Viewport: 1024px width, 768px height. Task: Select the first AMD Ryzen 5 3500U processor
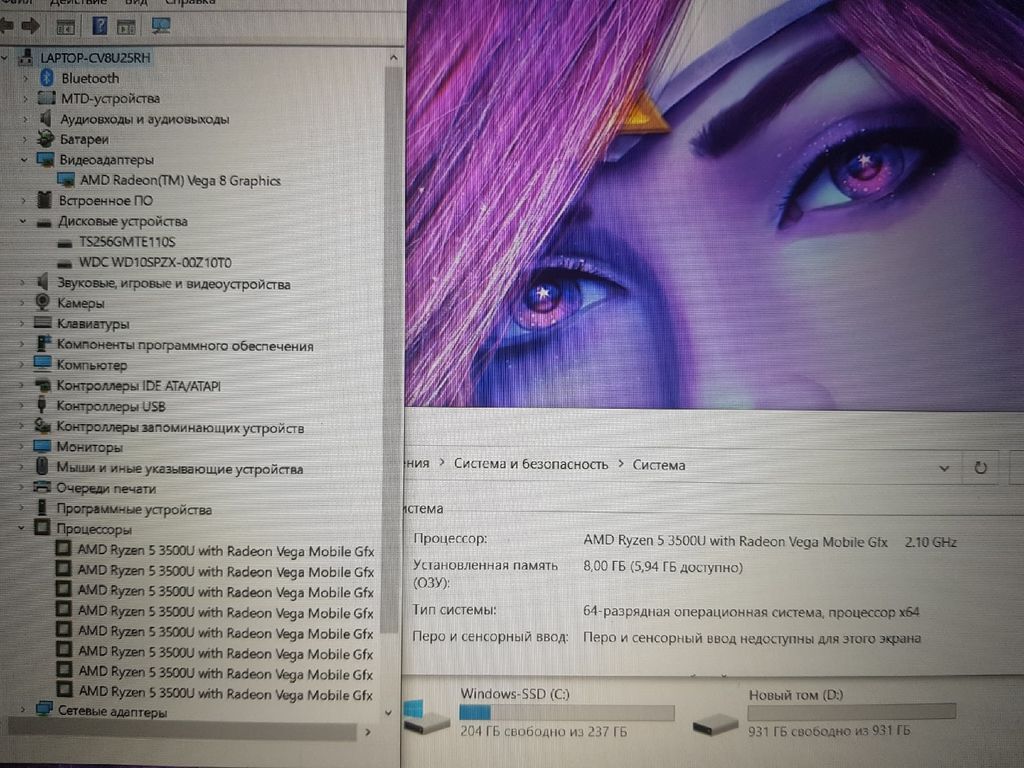[x=226, y=550]
